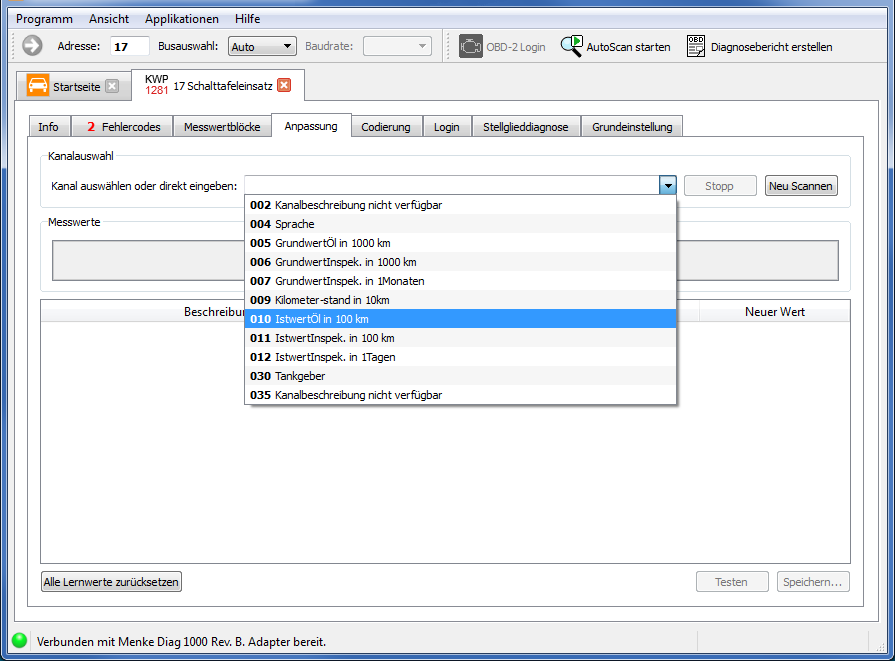Collapse the Kanal channel dropdown arrow
This screenshot has width=895, height=661.
coord(668,186)
